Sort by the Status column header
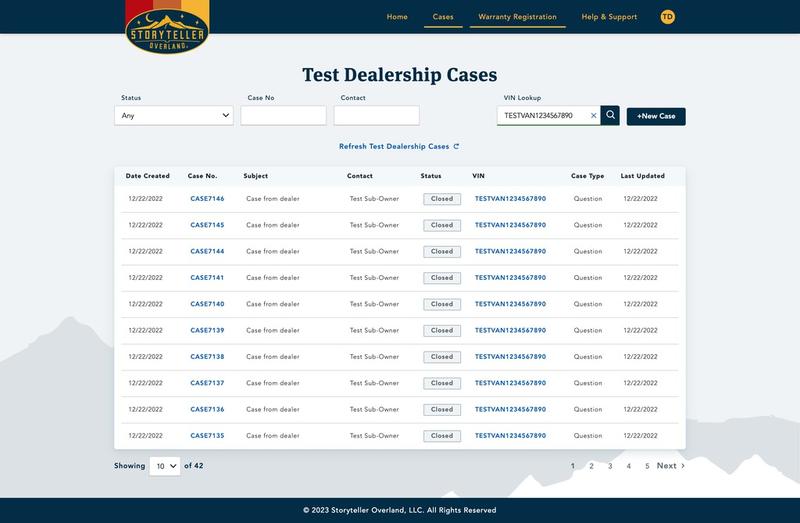 click(x=431, y=176)
